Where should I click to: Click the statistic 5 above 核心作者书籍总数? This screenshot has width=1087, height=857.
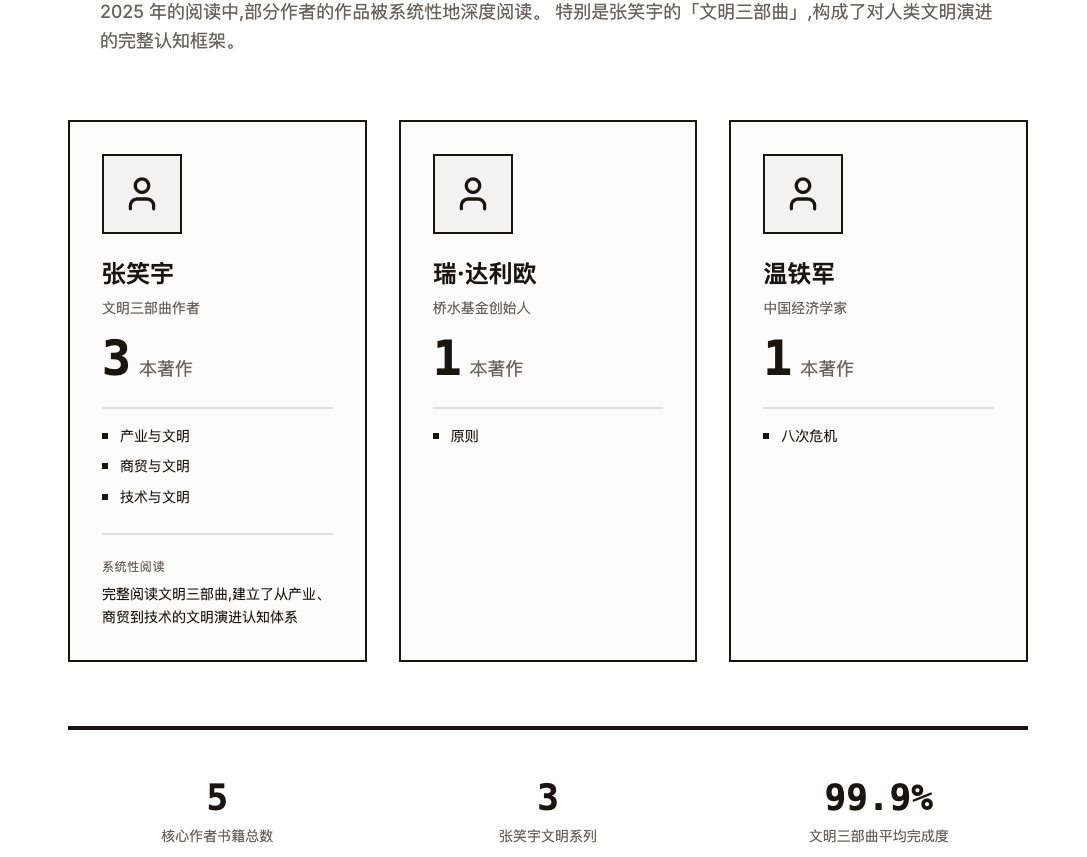click(x=217, y=797)
